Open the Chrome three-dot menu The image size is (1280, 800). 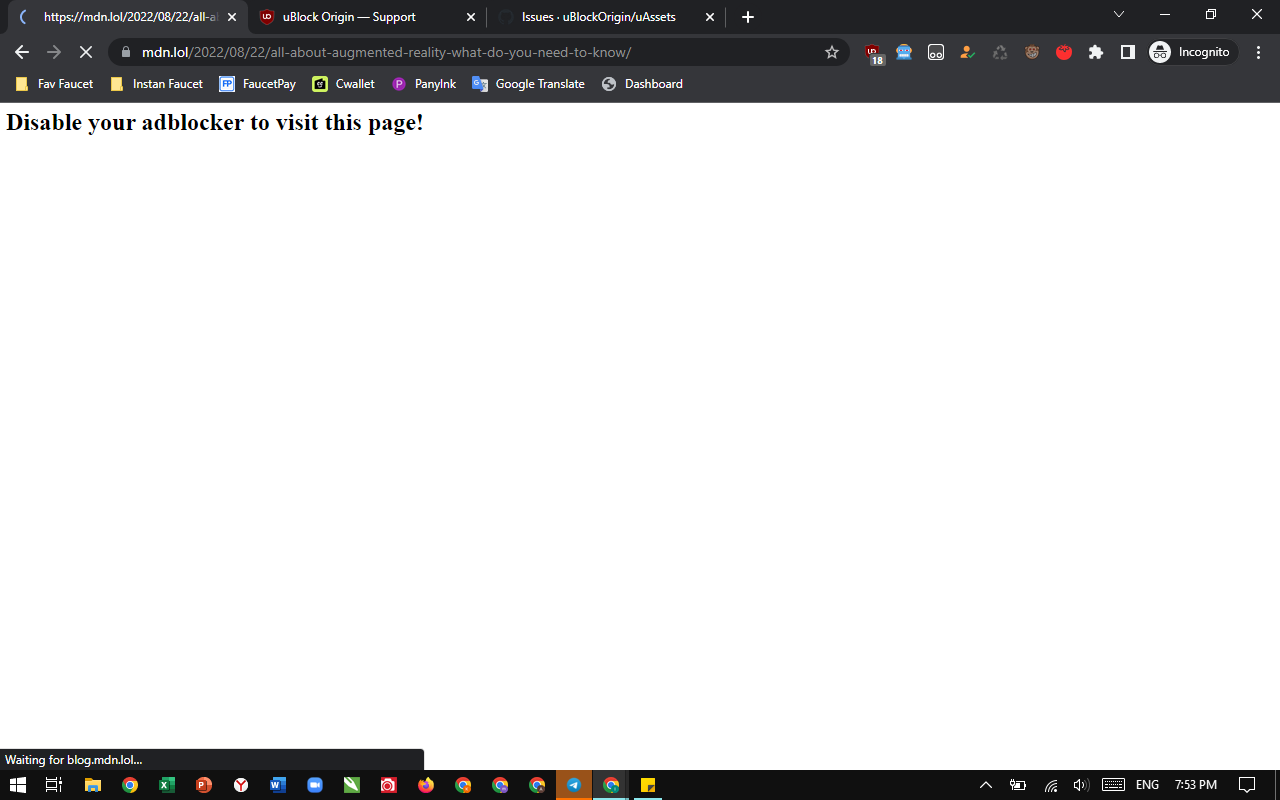tap(1258, 51)
